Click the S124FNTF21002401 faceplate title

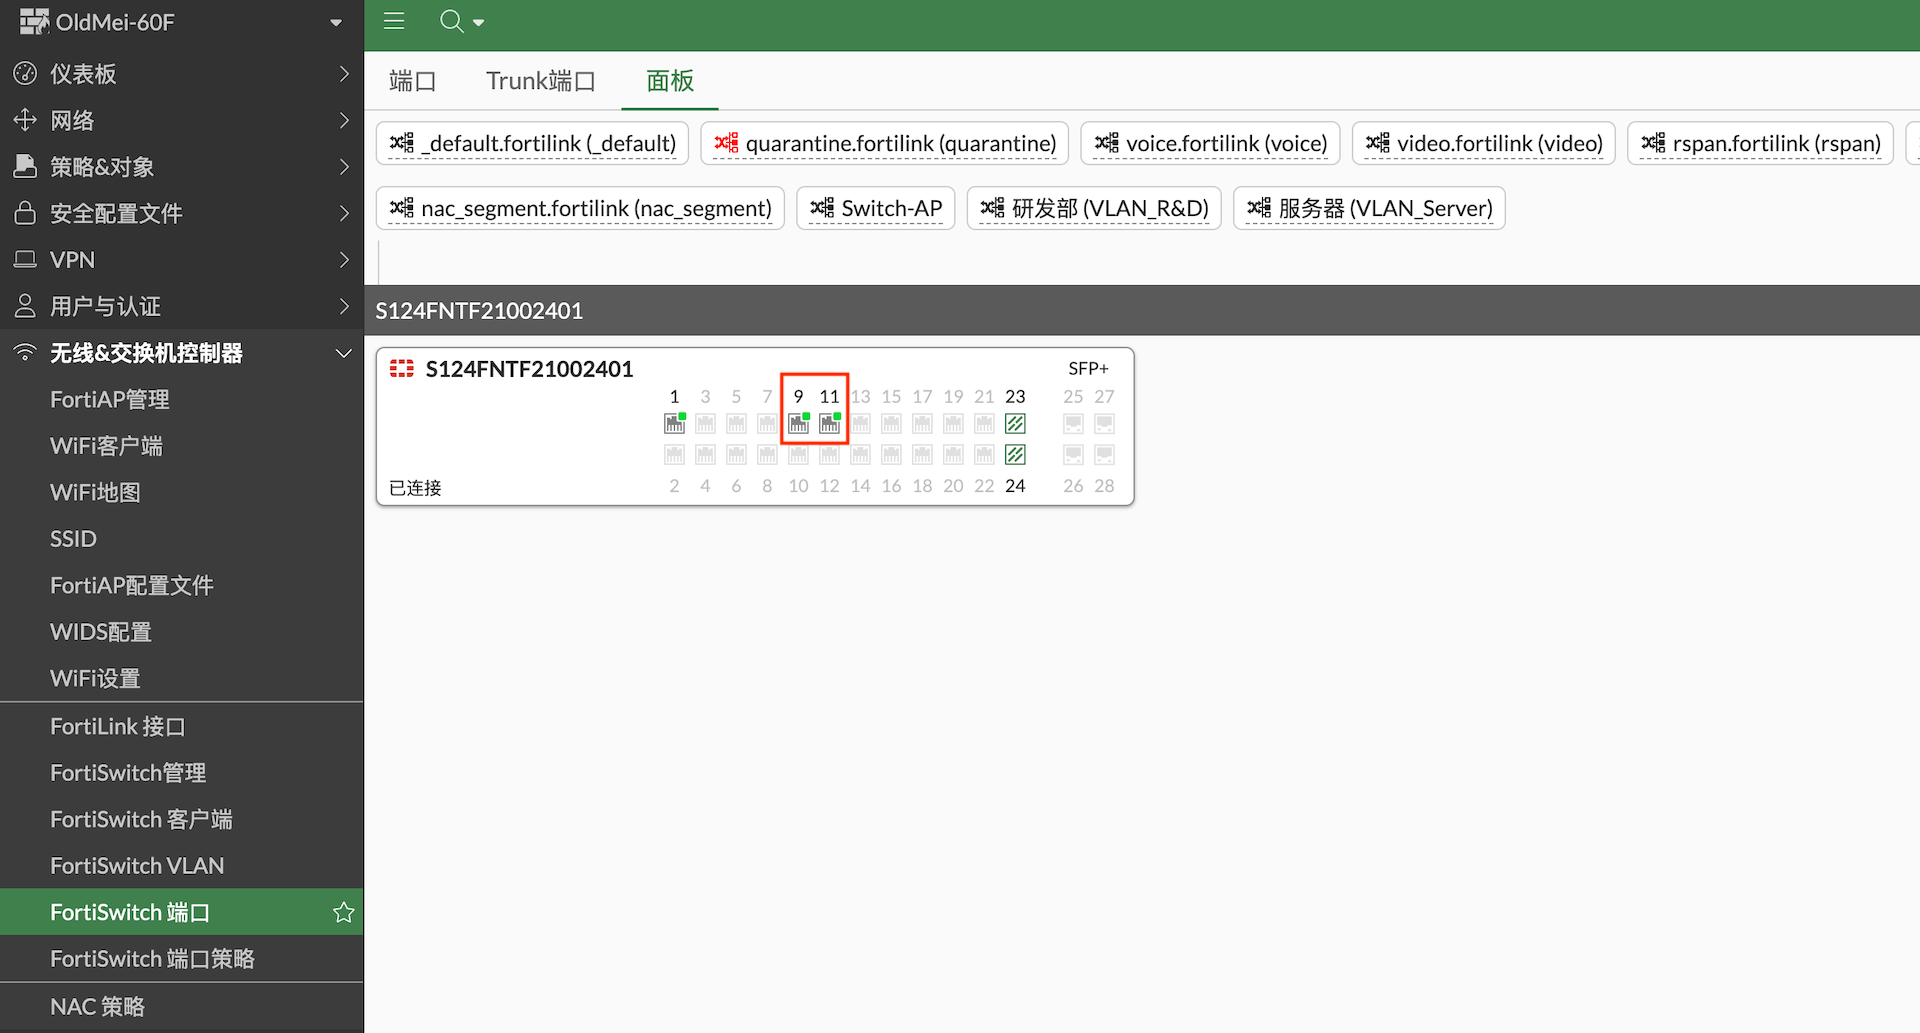point(530,369)
